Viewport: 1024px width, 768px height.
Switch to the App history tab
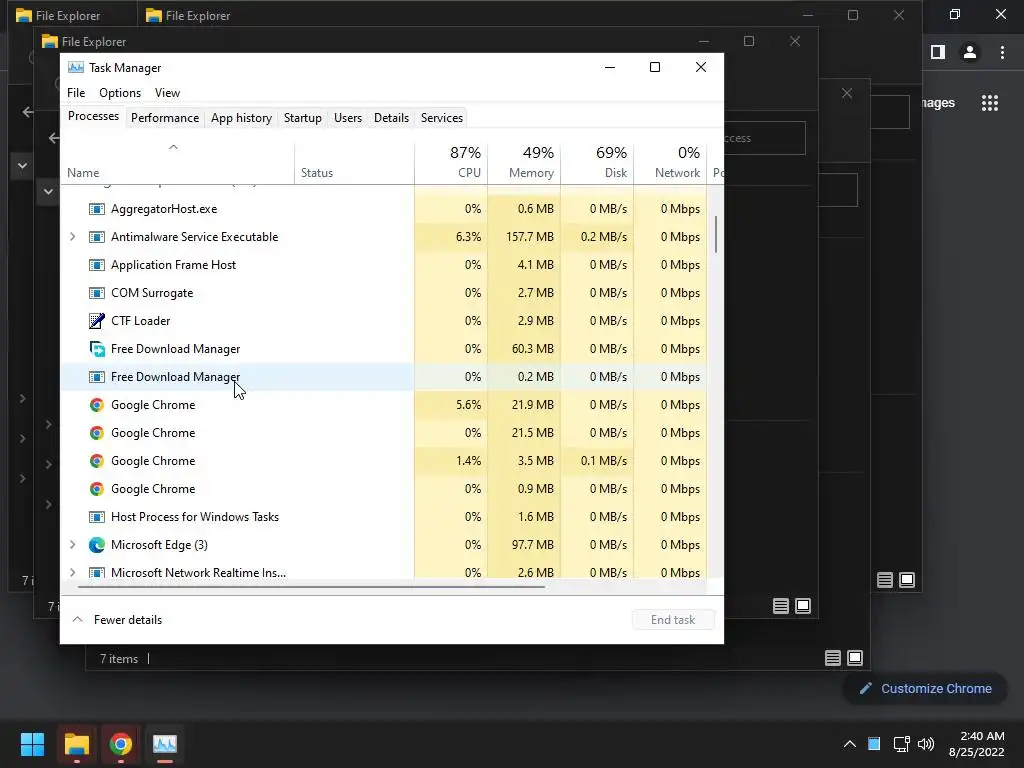[x=241, y=118]
